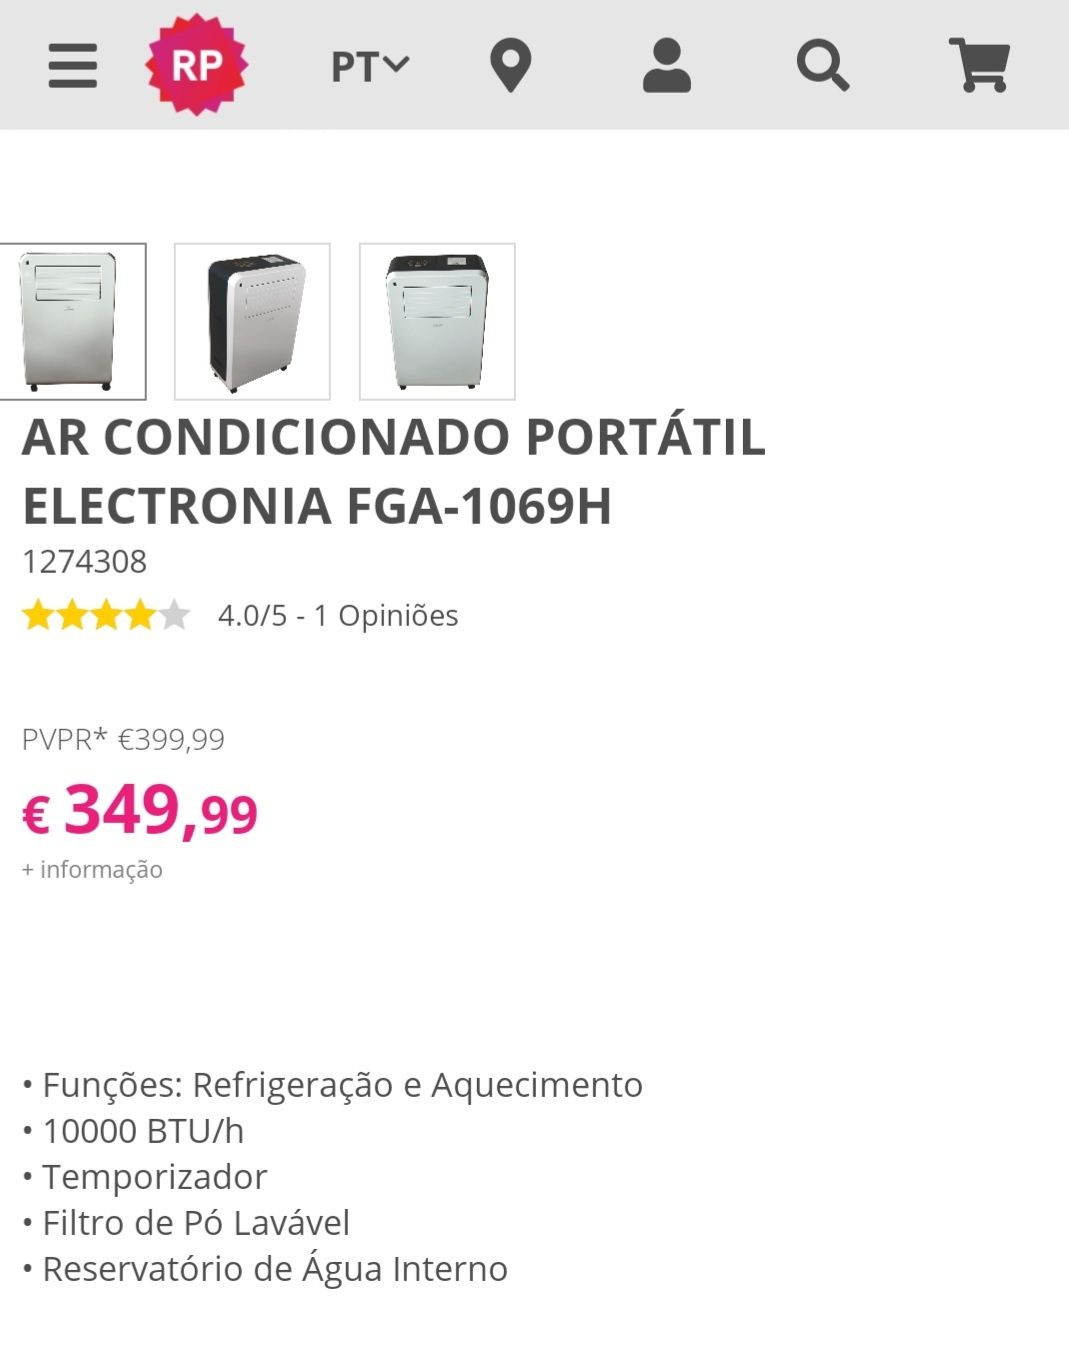The height and width of the screenshot is (1356, 1069).
Task: Open the user account icon
Action: pos(666,66)
